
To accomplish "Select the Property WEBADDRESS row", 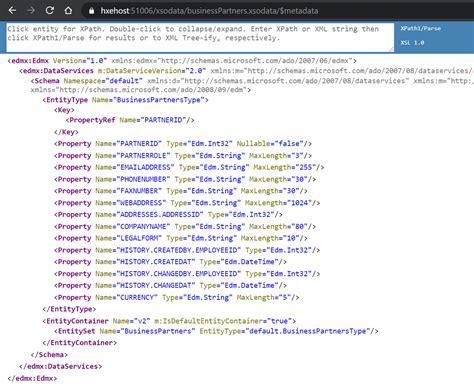I will coord(187,203).
